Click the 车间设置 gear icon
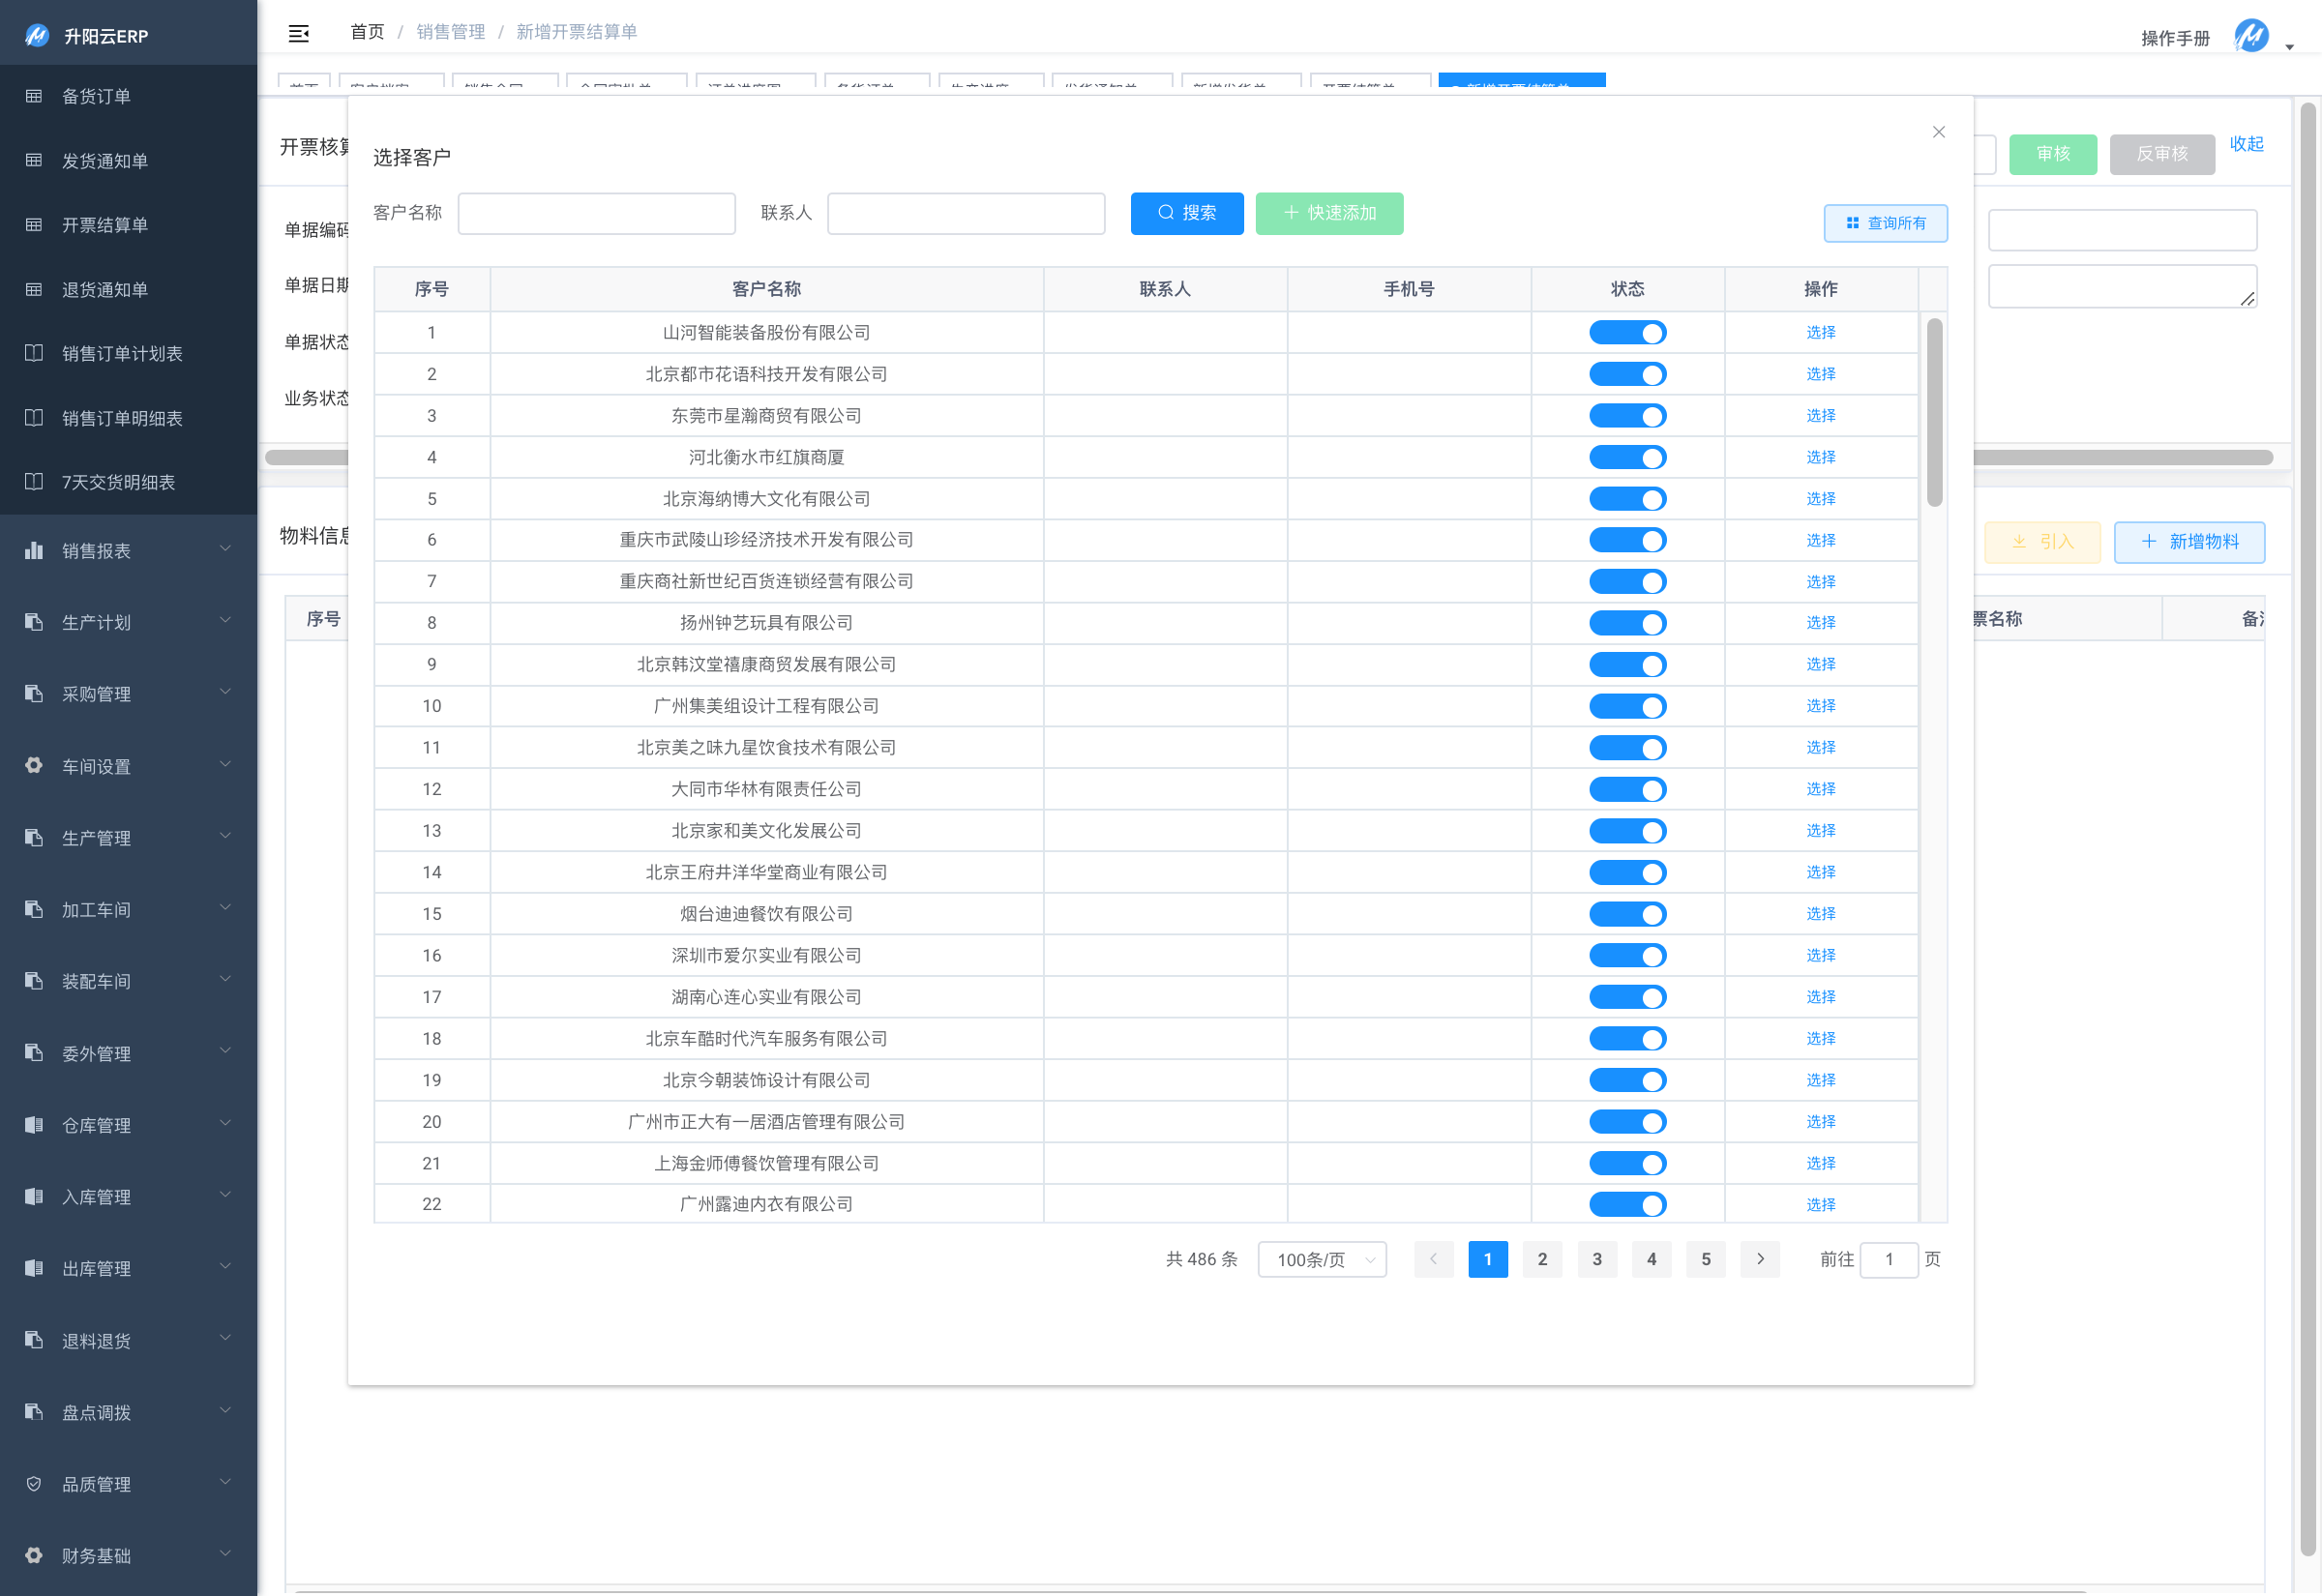The image size is (2322, 1596). coord(34,765)
